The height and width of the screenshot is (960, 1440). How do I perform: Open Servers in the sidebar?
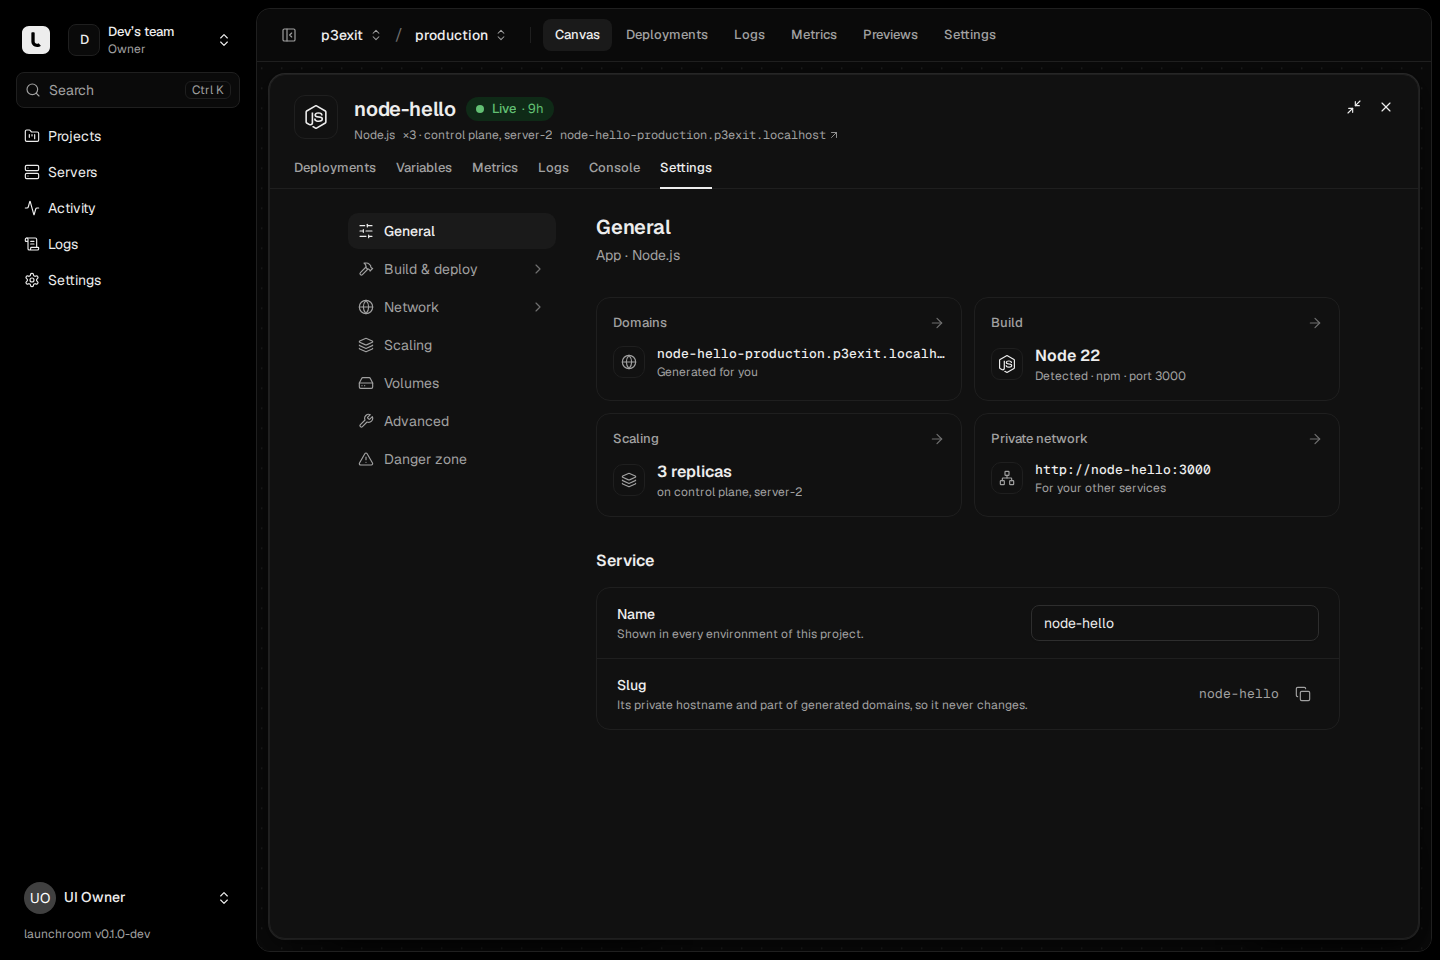tap(128, 172)
